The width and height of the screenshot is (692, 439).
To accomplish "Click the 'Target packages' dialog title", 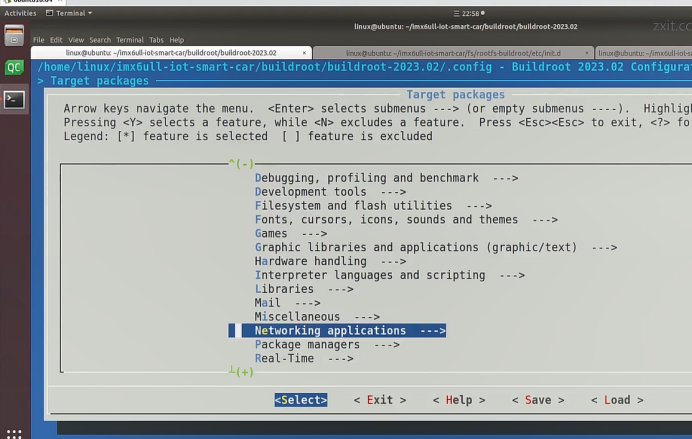I will (x=455, y=94).
